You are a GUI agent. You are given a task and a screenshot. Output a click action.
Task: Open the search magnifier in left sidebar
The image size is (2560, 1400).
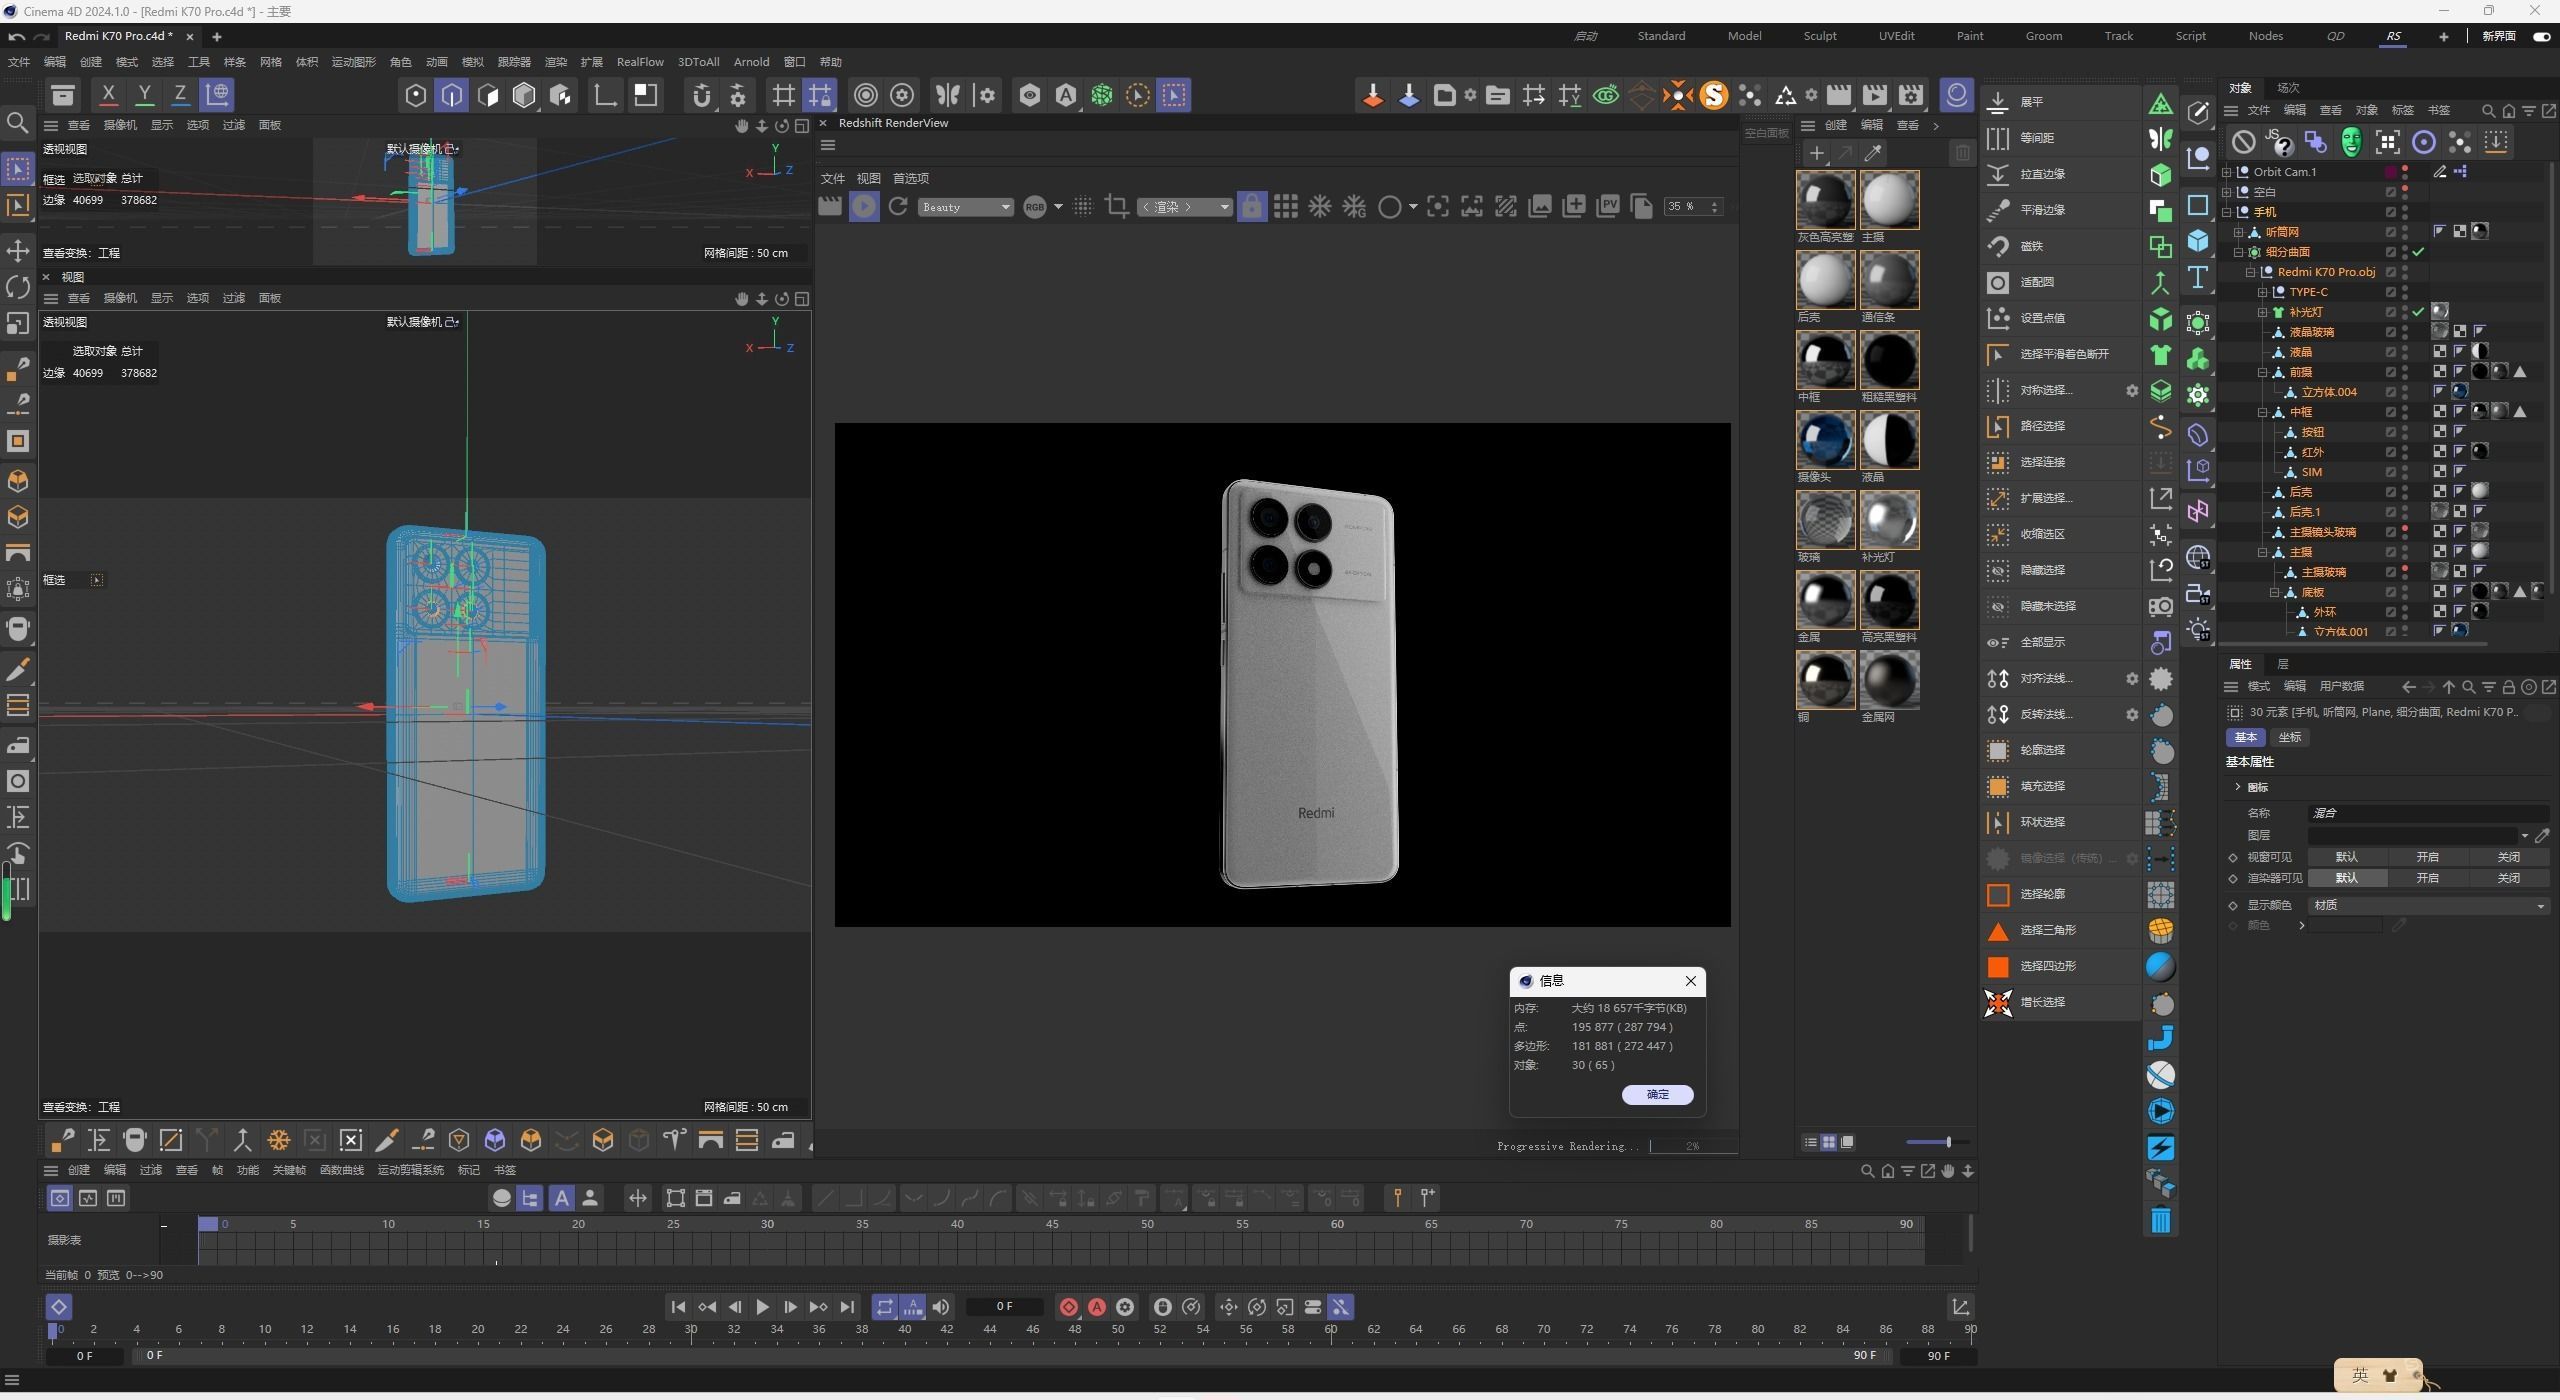pyautogui.click(x=17, y=124)
